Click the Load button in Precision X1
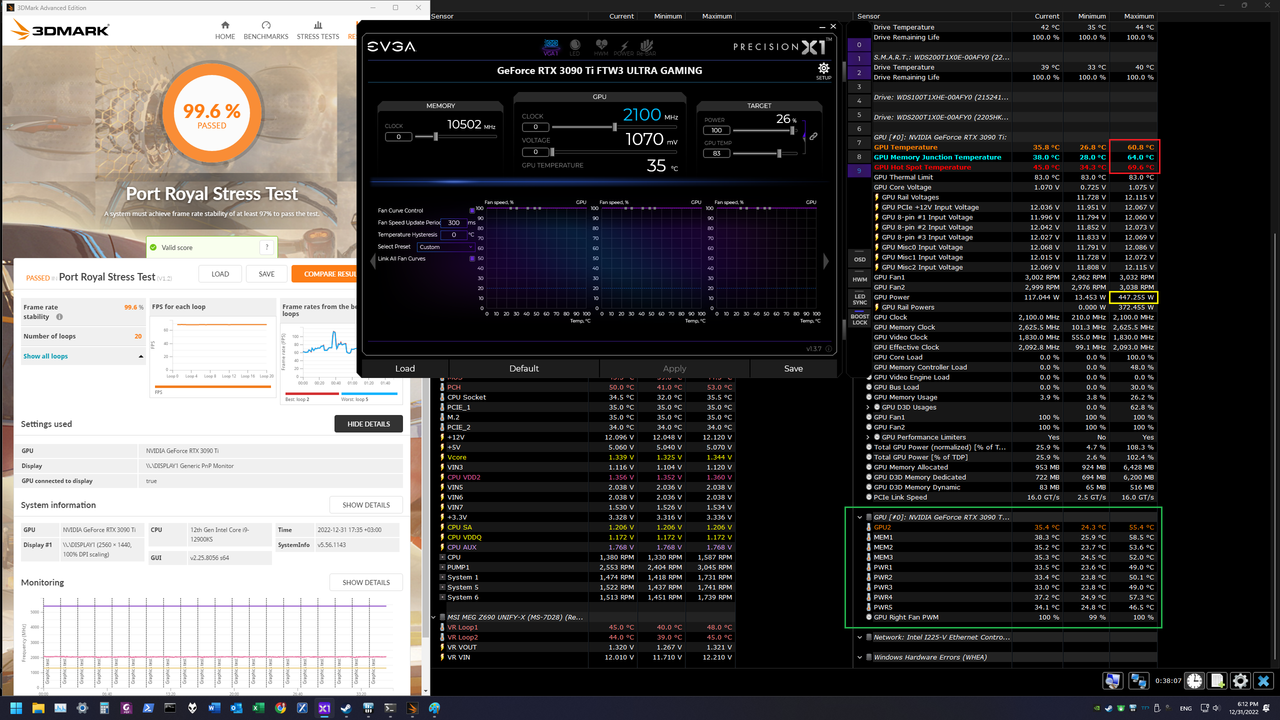Viewport: 1280px width, 720px height. 405,368
